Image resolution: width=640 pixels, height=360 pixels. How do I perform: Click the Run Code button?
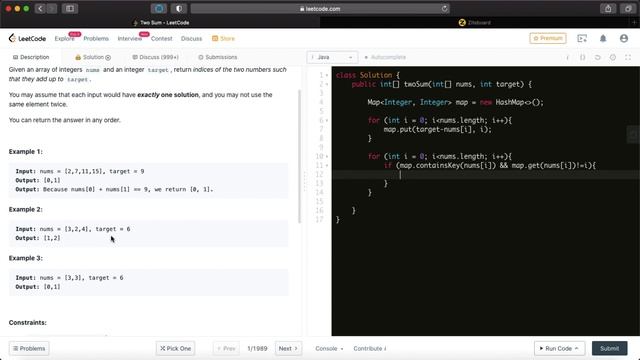coord(559,348)
